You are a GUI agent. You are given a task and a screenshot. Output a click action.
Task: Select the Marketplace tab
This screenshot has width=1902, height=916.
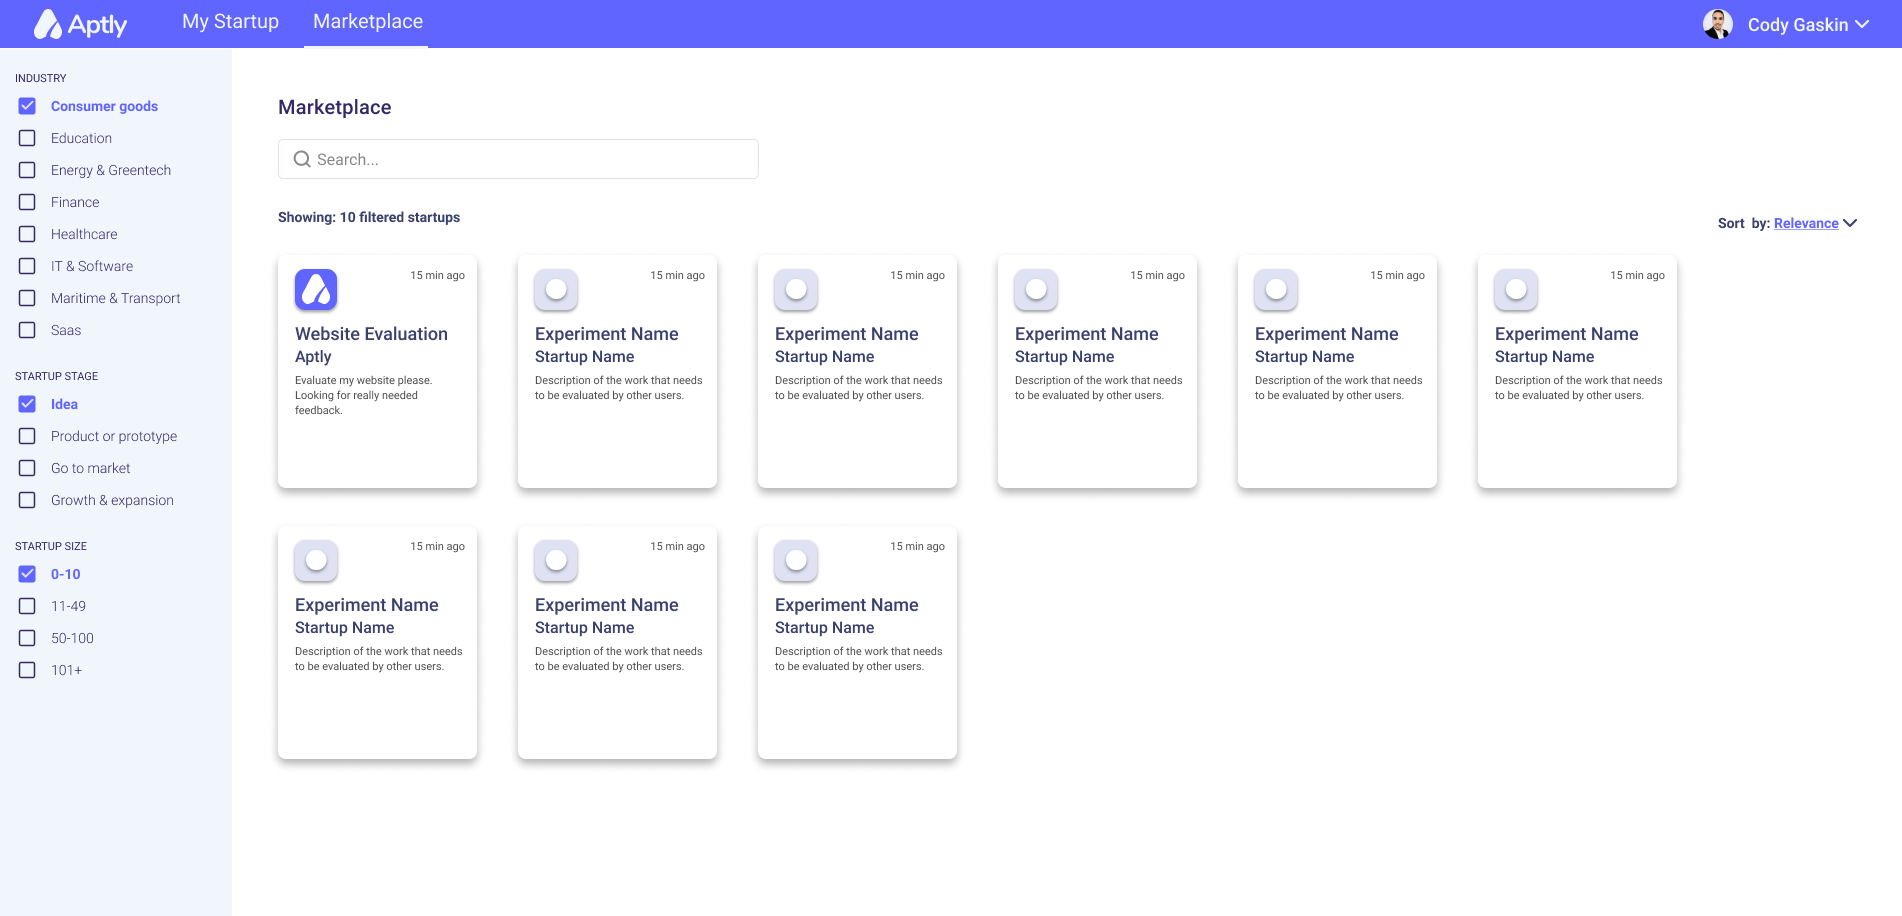click(366, 21)
